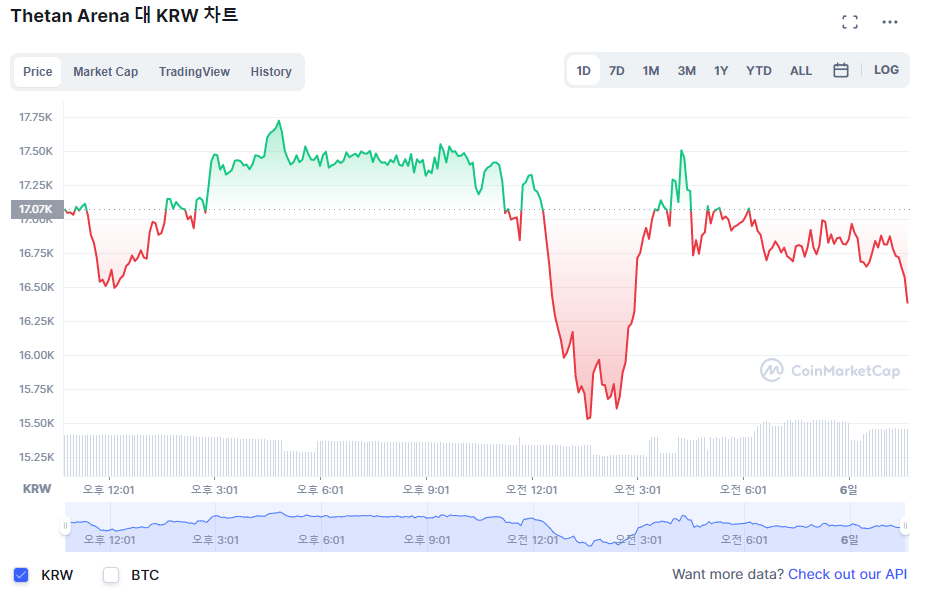Click the 17.07K current price label
The height and width of the screenshot is (598, 932).
[37, 209]
